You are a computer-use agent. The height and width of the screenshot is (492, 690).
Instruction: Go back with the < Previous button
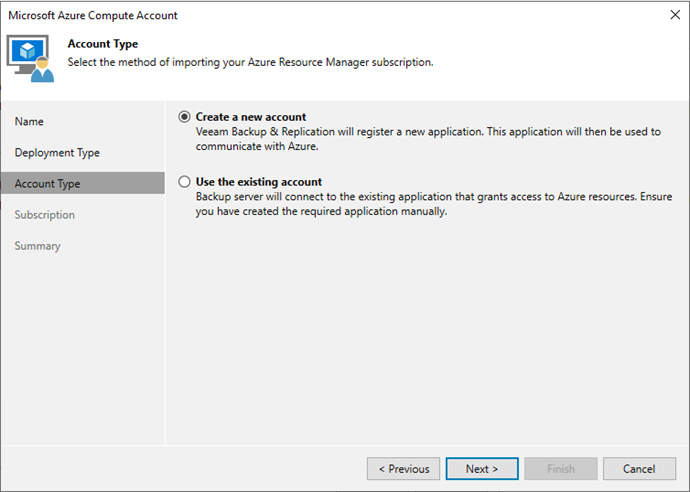point(404,469)
